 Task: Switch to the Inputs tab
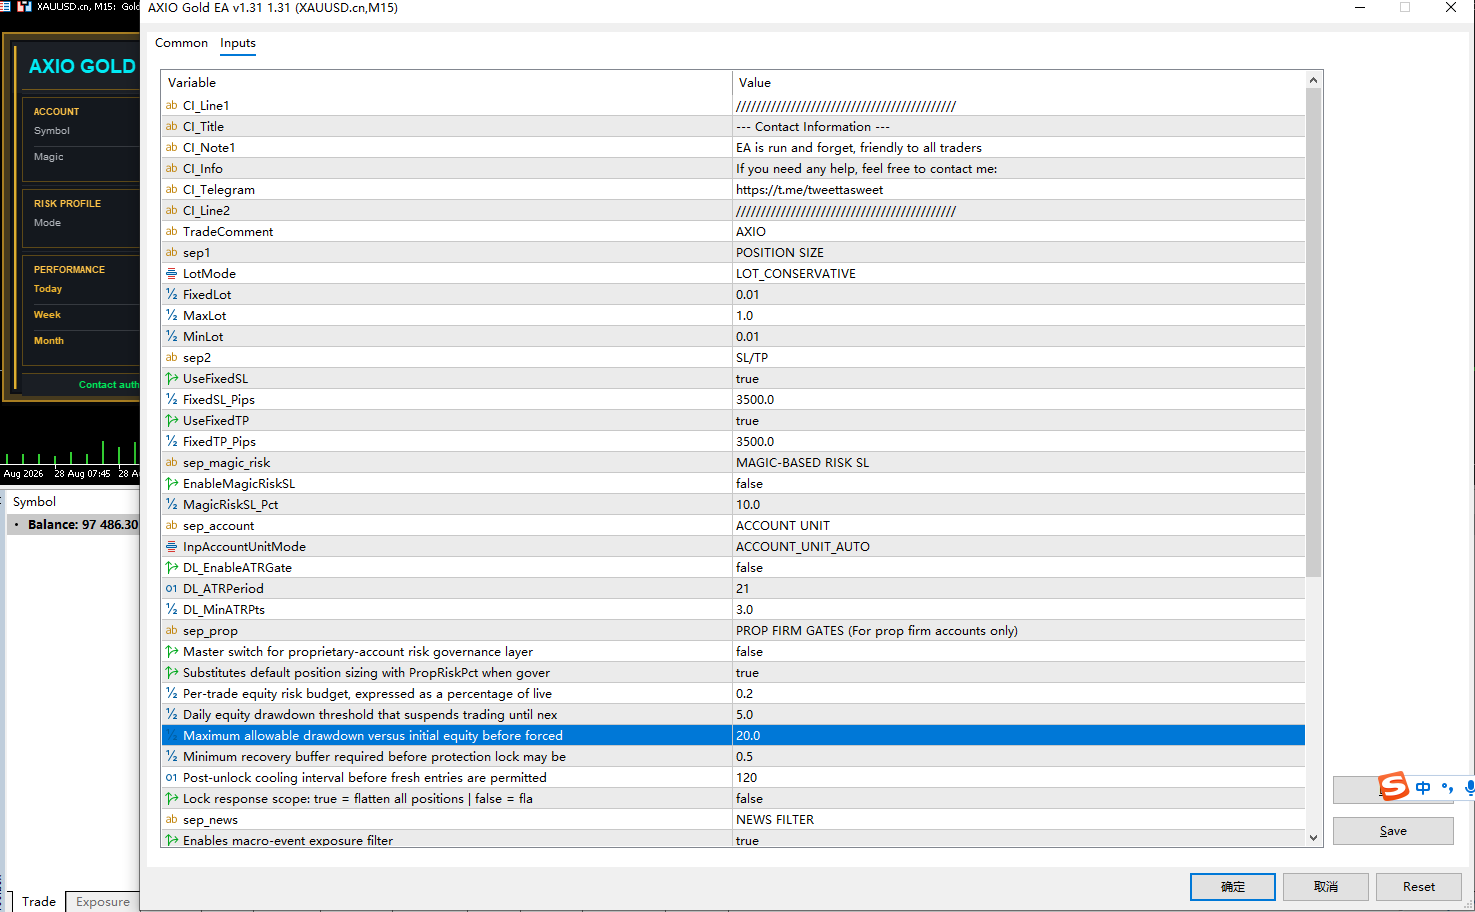(238, 43)
